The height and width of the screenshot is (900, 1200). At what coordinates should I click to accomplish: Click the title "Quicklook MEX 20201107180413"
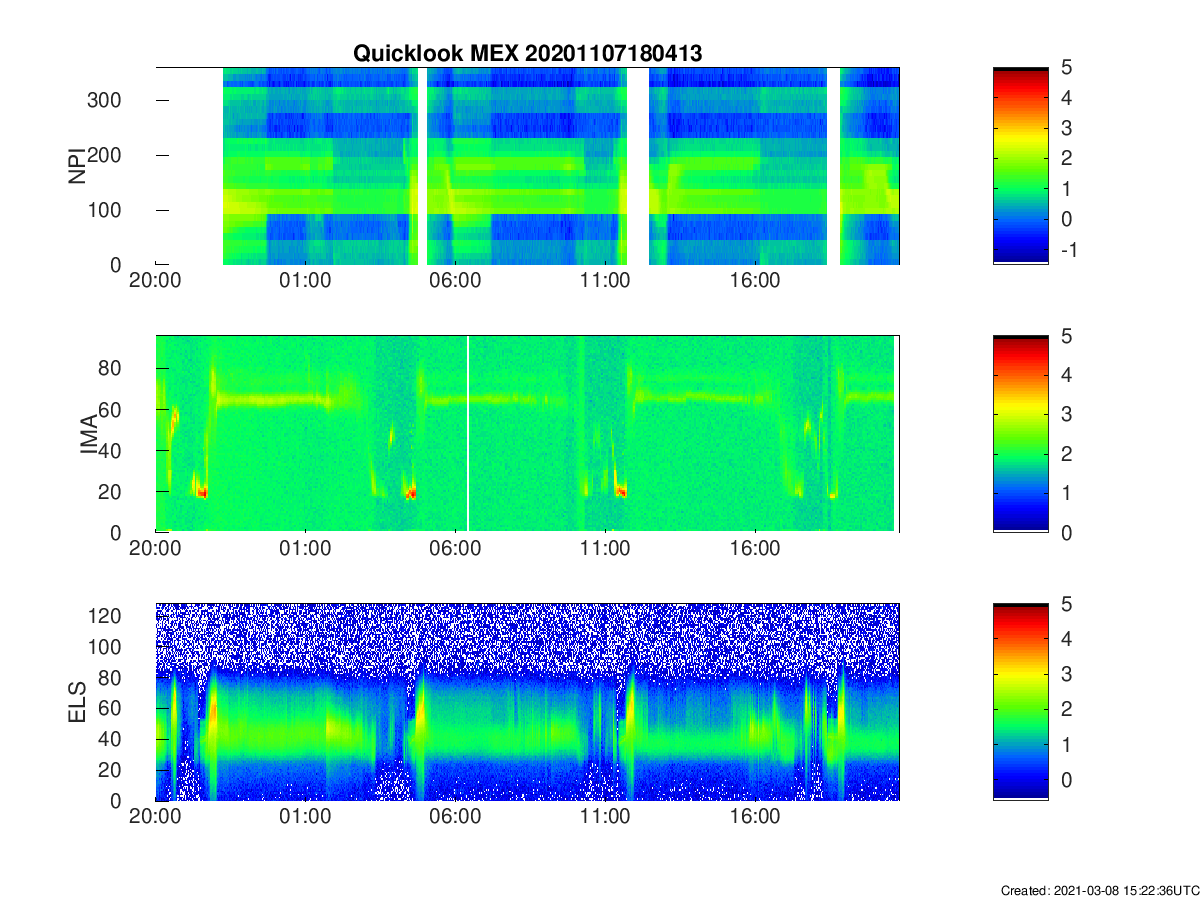(527, 54)
